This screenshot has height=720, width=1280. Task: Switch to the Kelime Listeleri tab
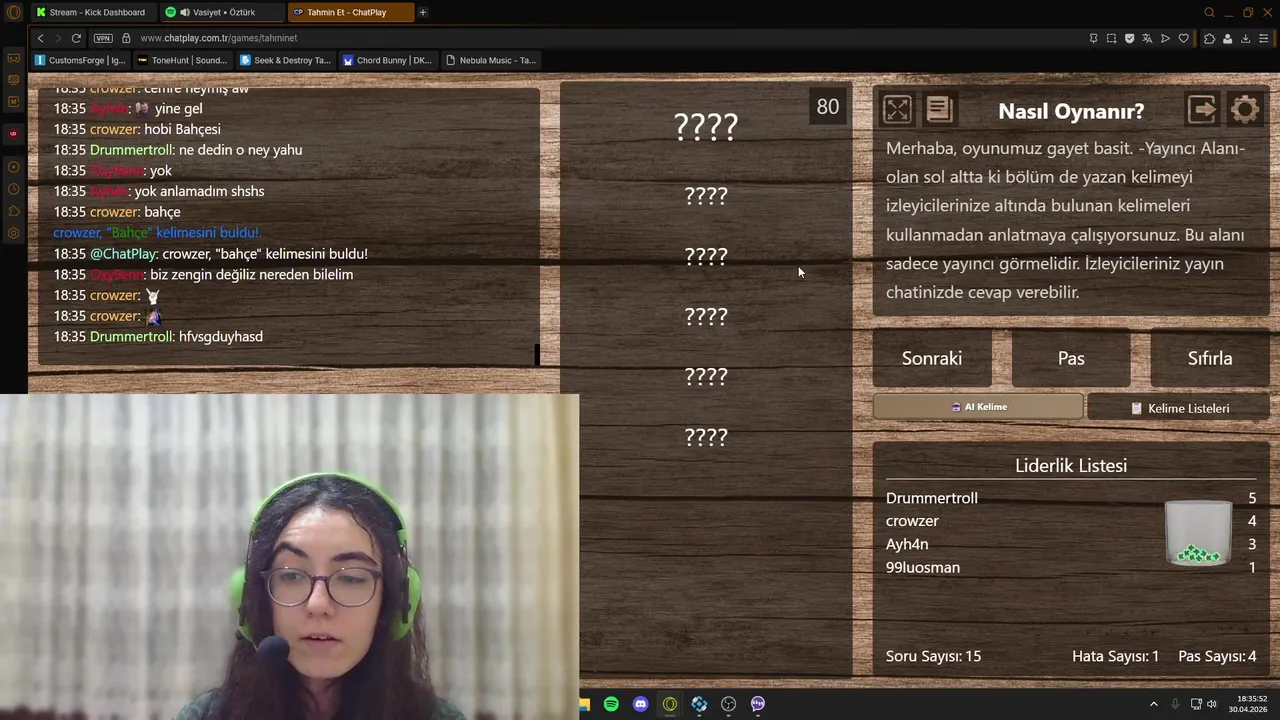[x=1179, y=408]
